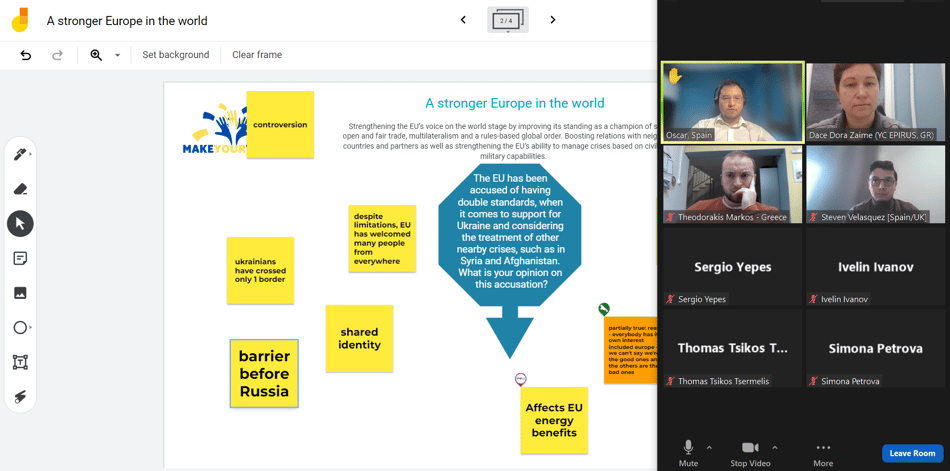Open audio options arrow next to Mute
This screenshot has height=471, width=950.
tap(709, 448)
